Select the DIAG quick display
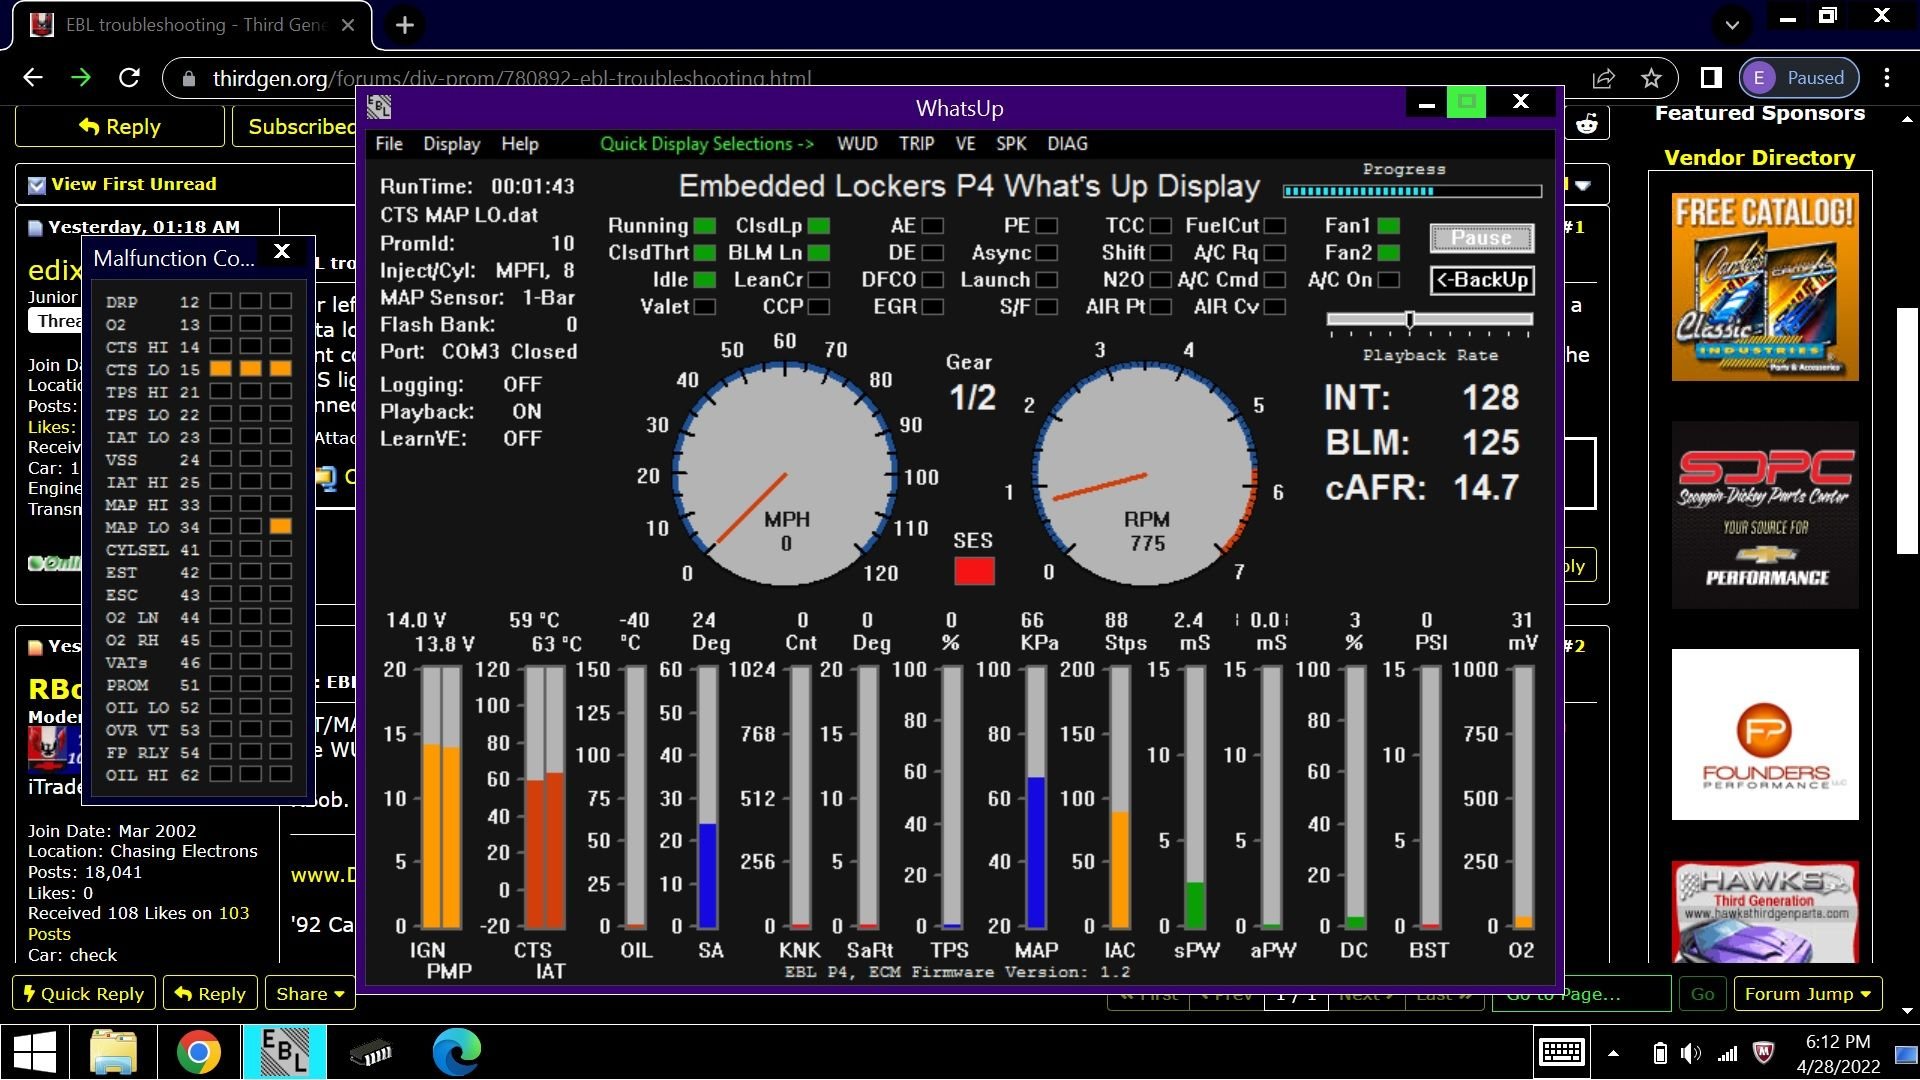The height and width of the screenshot is (1080, 1920). point(1067,144)
